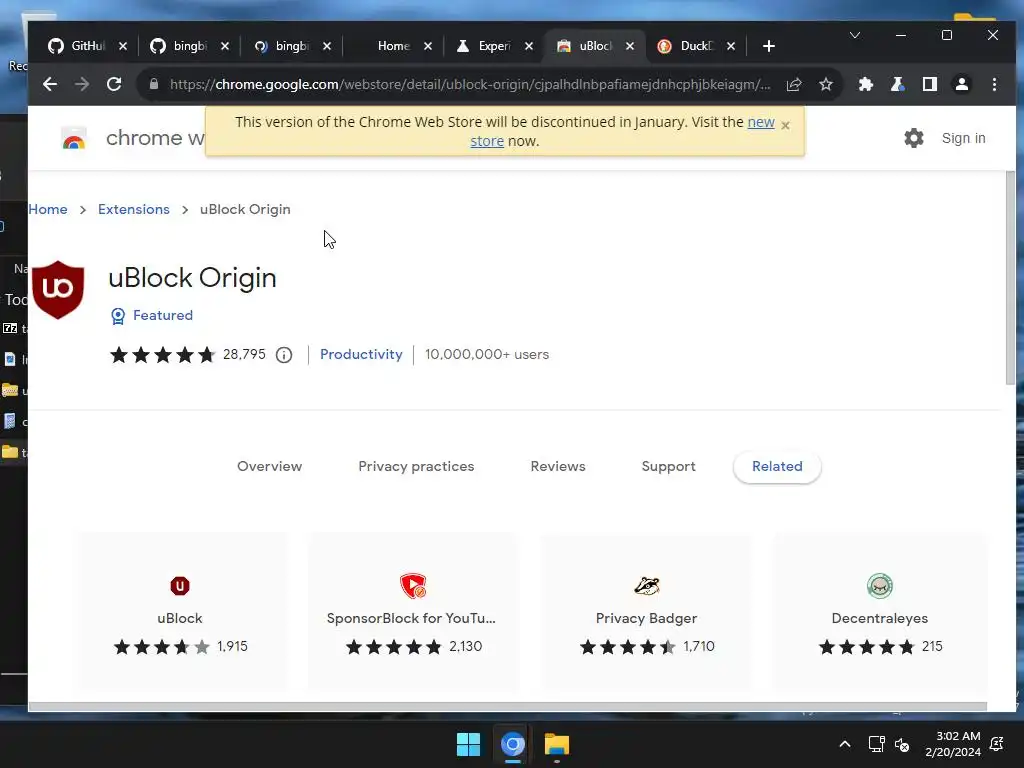The height and width of the screenshot is (768, 1024).
Task: Click the network tray icon
Action: tap(876, 744)
